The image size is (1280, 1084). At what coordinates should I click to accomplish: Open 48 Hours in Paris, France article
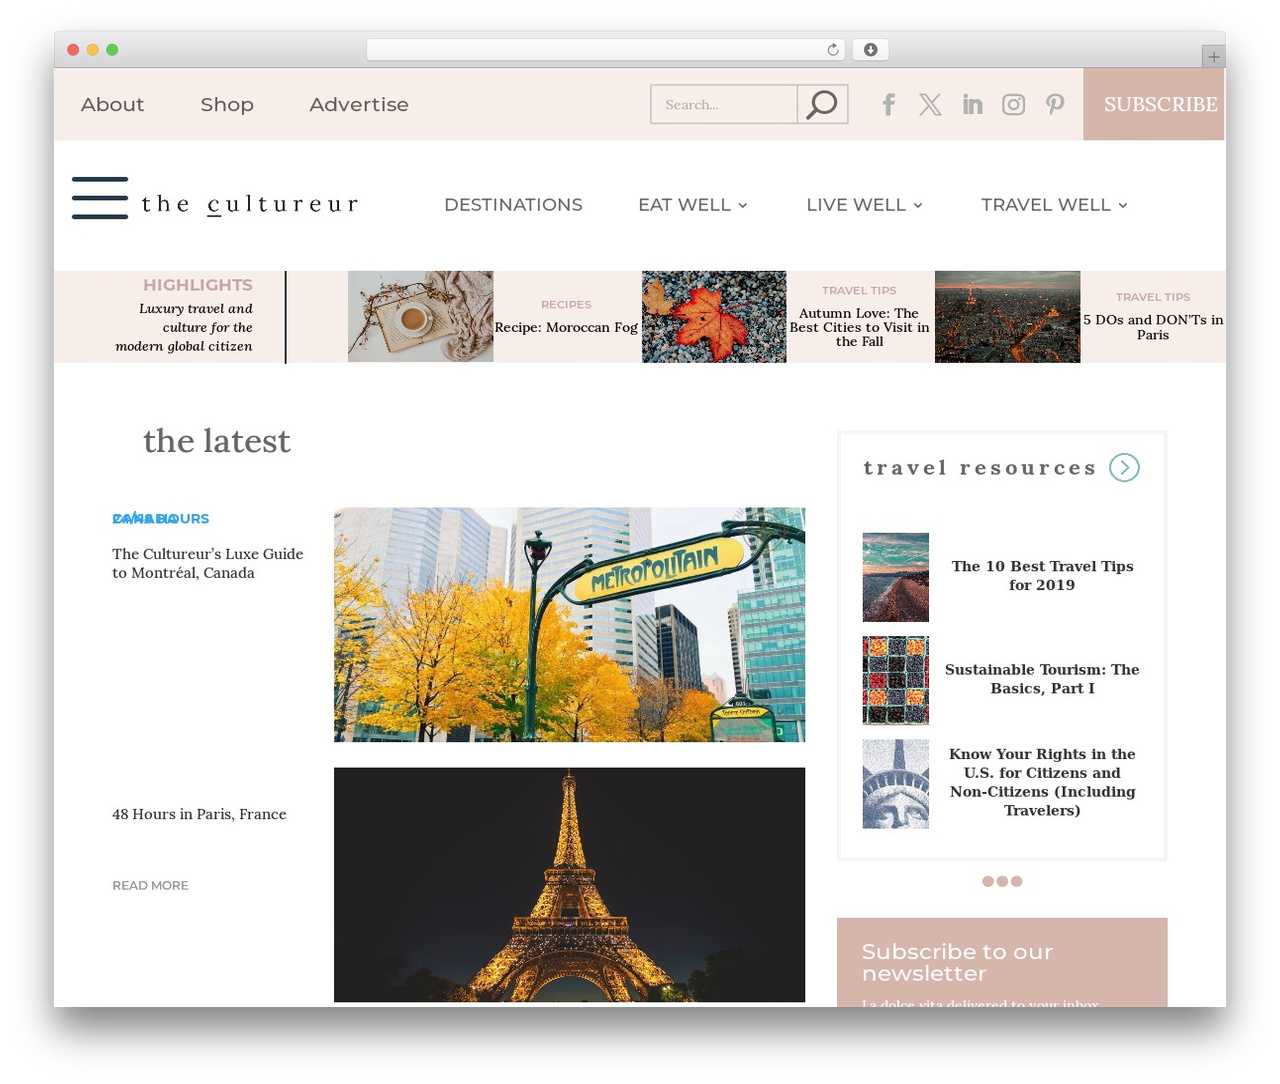click(199, 814)
